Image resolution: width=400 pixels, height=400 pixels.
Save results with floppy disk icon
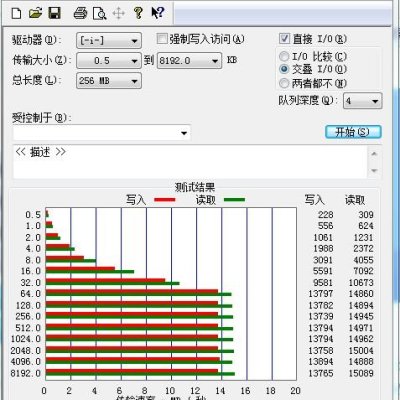tap(55, 13)
